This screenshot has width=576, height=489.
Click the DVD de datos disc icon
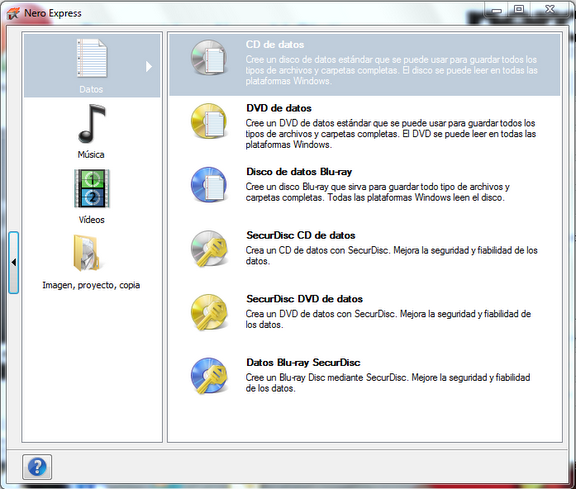tap(209, 121)
